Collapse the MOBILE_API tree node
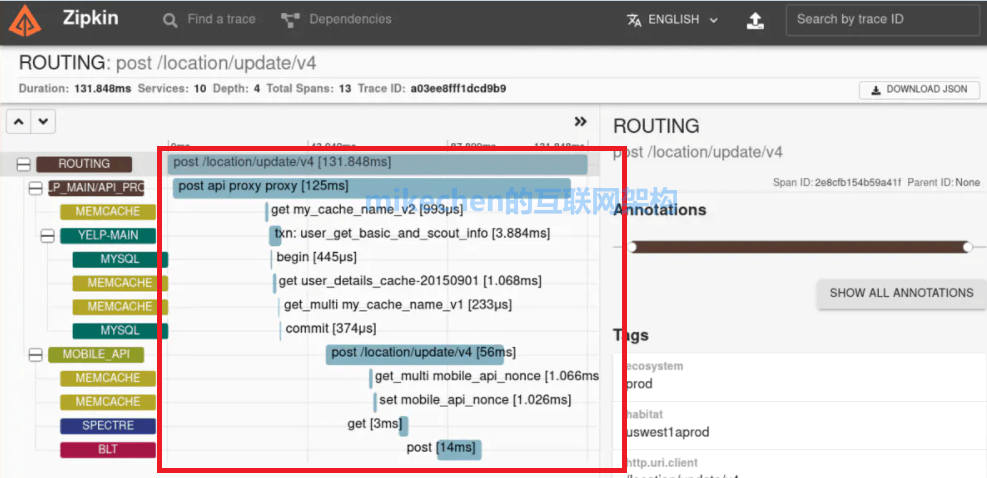This screenshot has height=478, width=987. 36,355
